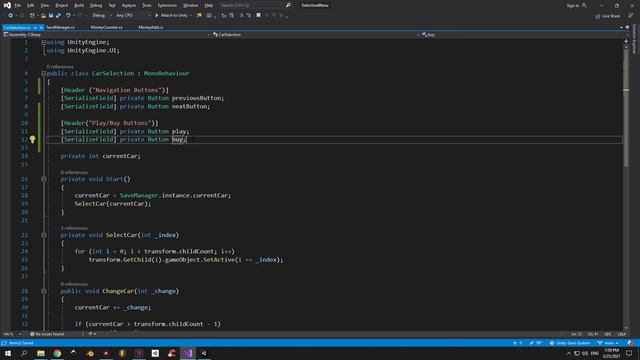
Task: Open the Edit menu
Action: [x=31, y=5]
